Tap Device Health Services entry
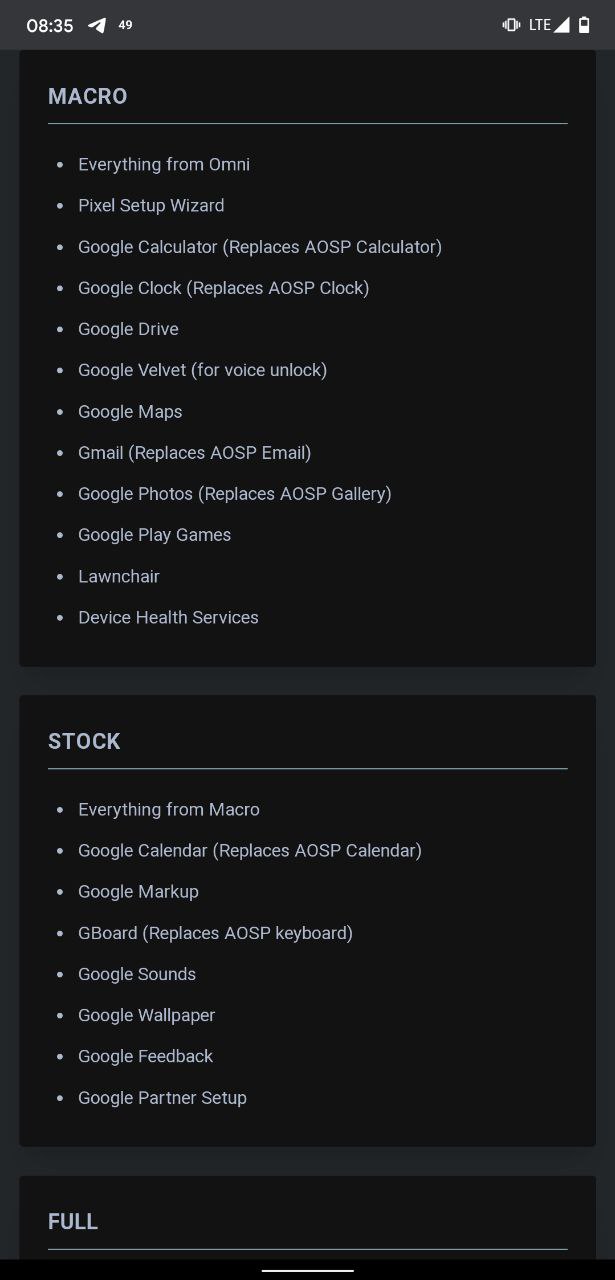This screenshot has height=1280, width=615. tap(168, 618)
